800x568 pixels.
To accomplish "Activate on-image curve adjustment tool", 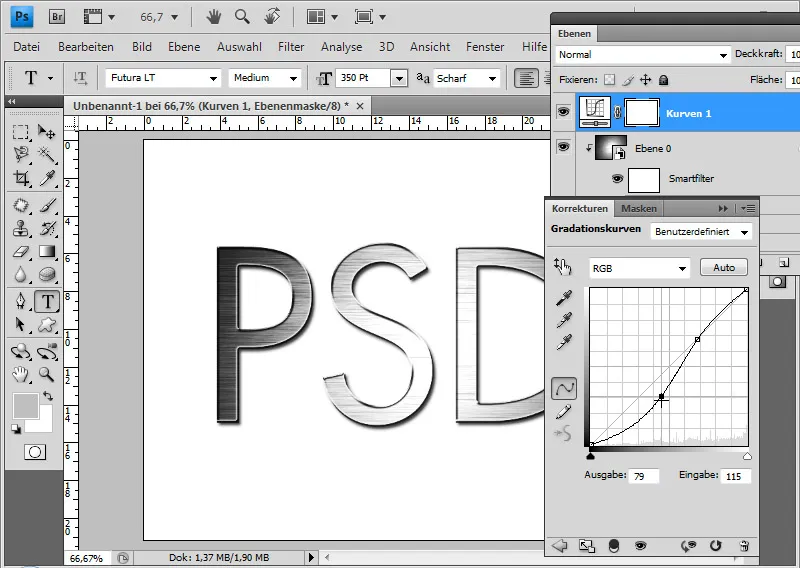I will [562, 266].
